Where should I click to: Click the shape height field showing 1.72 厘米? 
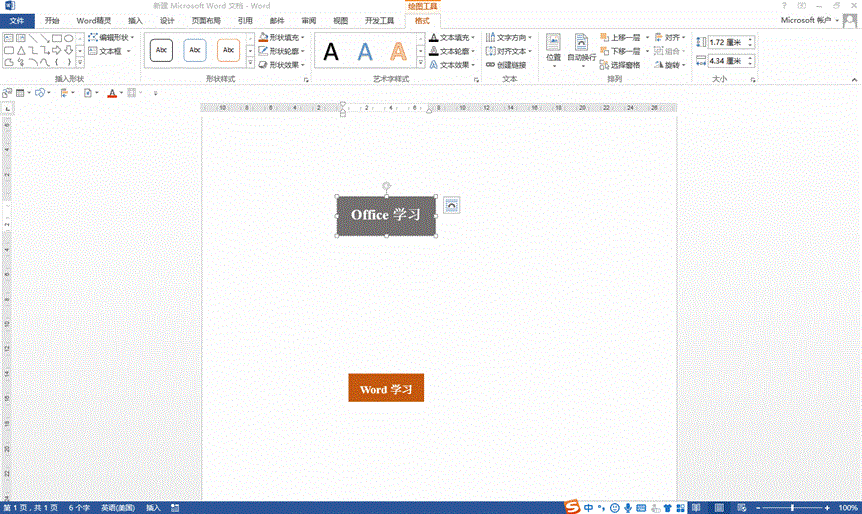(x=729, y=42)
